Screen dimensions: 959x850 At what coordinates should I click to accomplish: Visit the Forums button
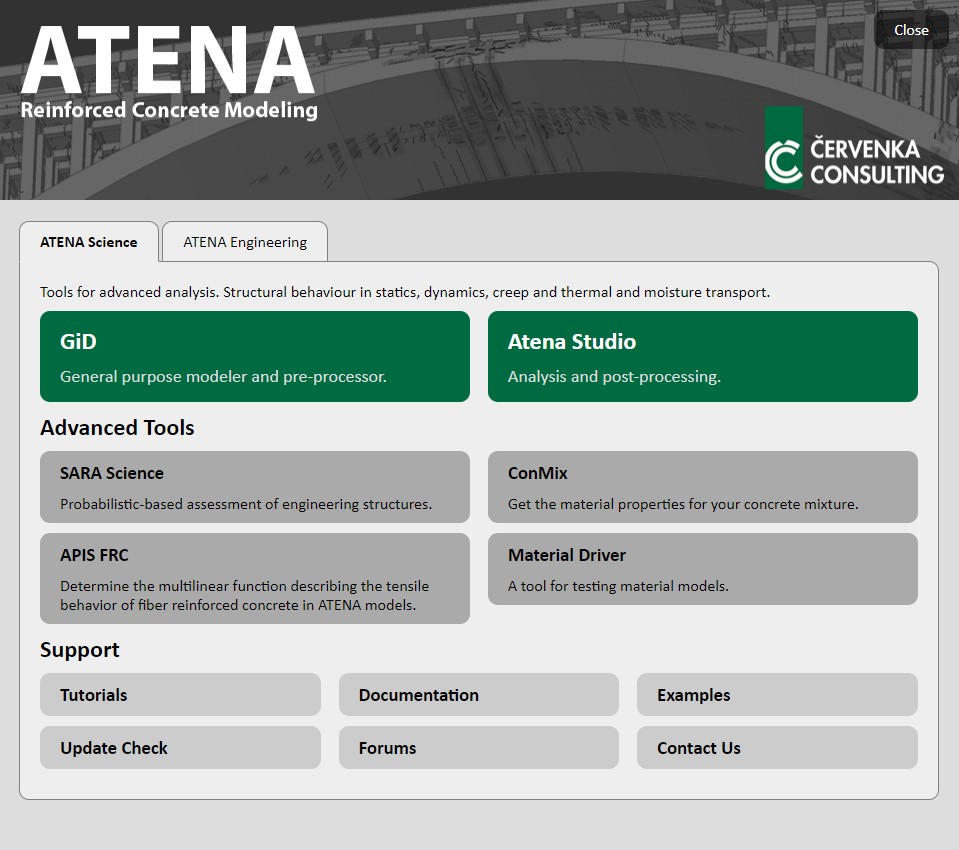click(479, 747)
